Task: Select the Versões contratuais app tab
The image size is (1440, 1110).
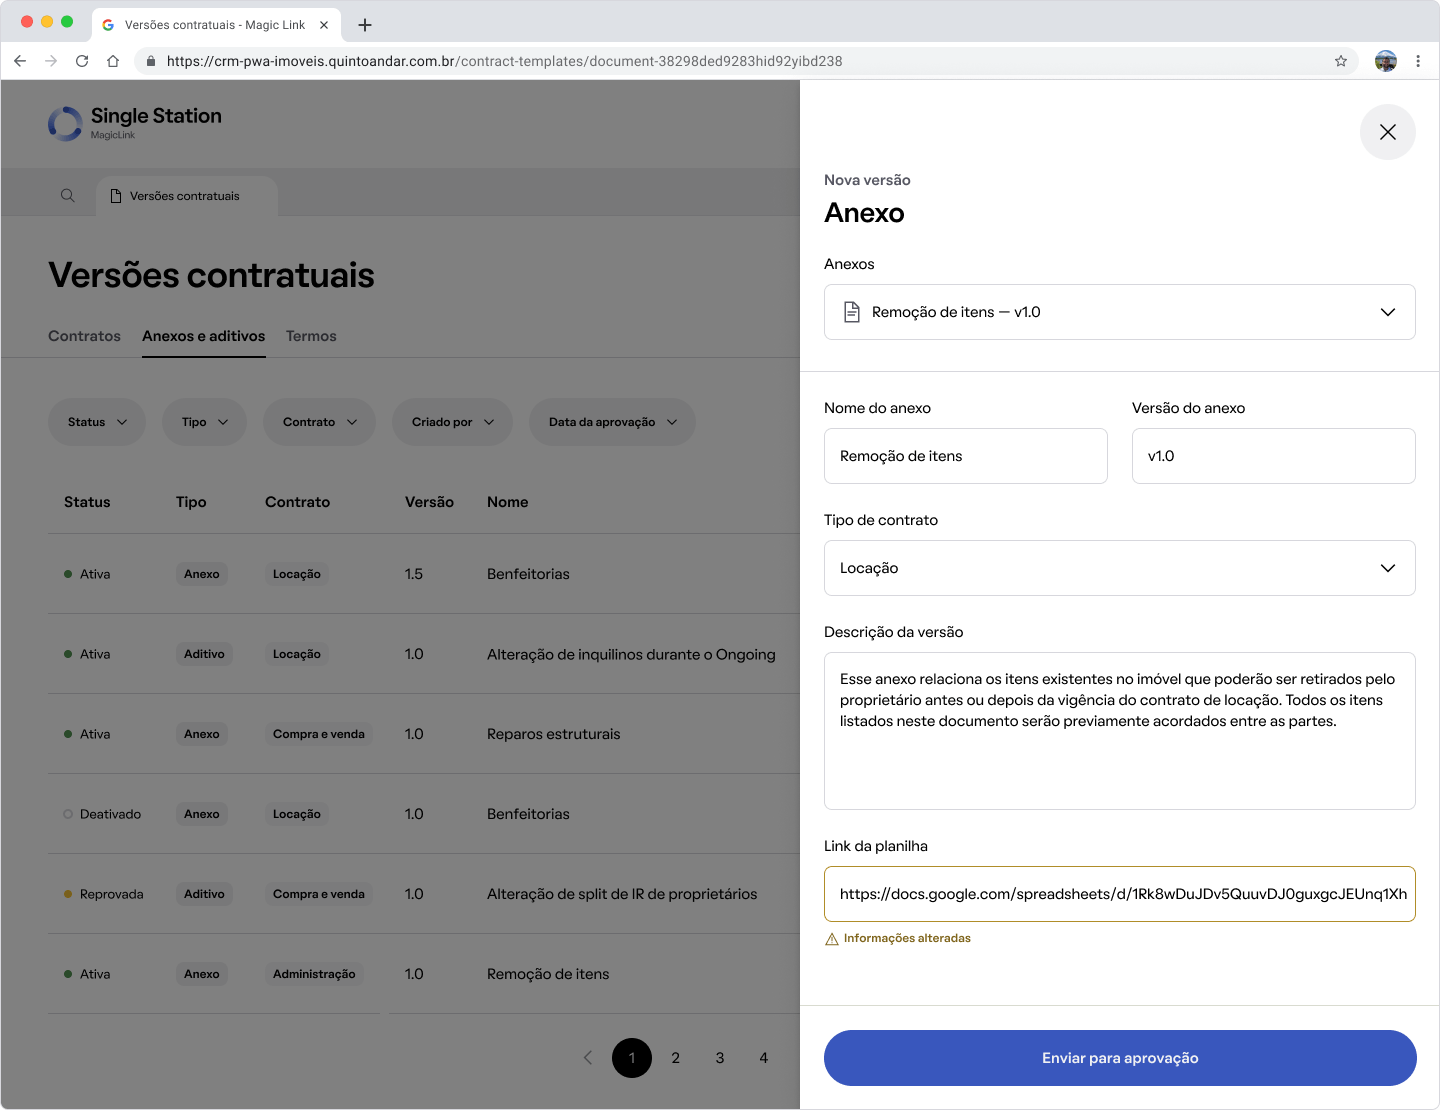Action: [x=187, y=196]
